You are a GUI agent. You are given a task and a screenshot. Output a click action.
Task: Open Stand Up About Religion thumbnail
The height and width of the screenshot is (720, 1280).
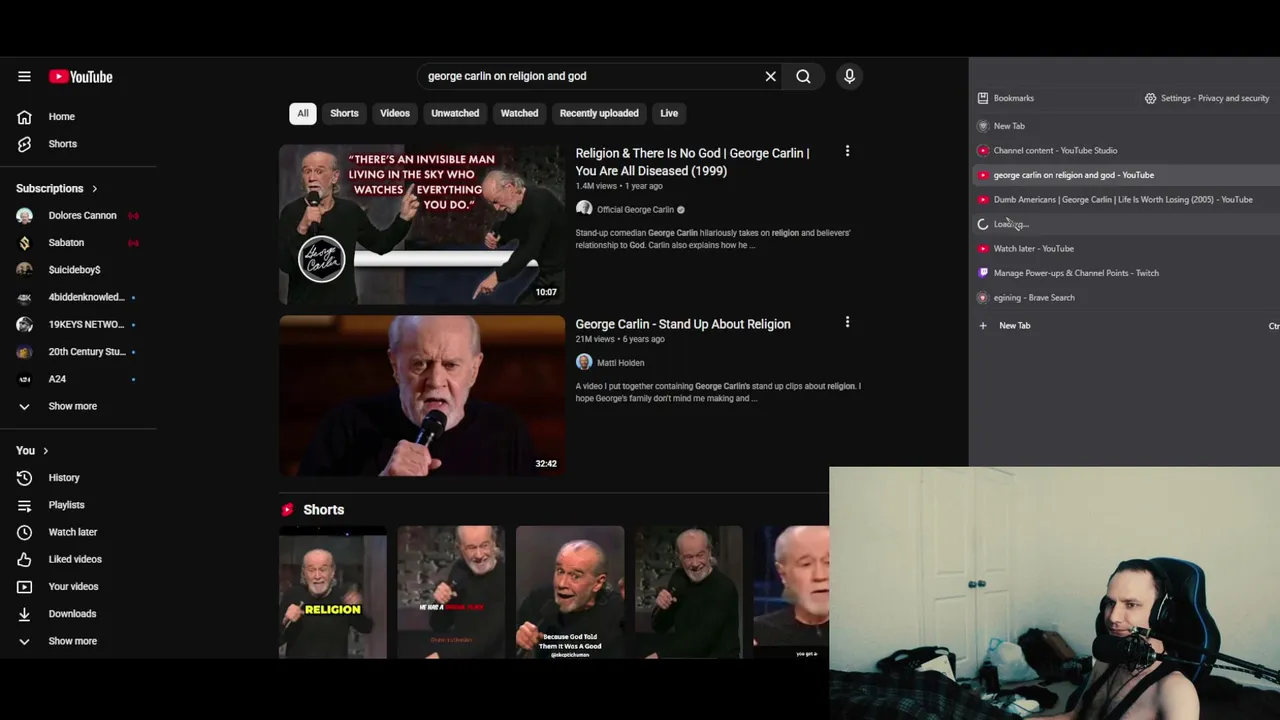click(422, 395)
